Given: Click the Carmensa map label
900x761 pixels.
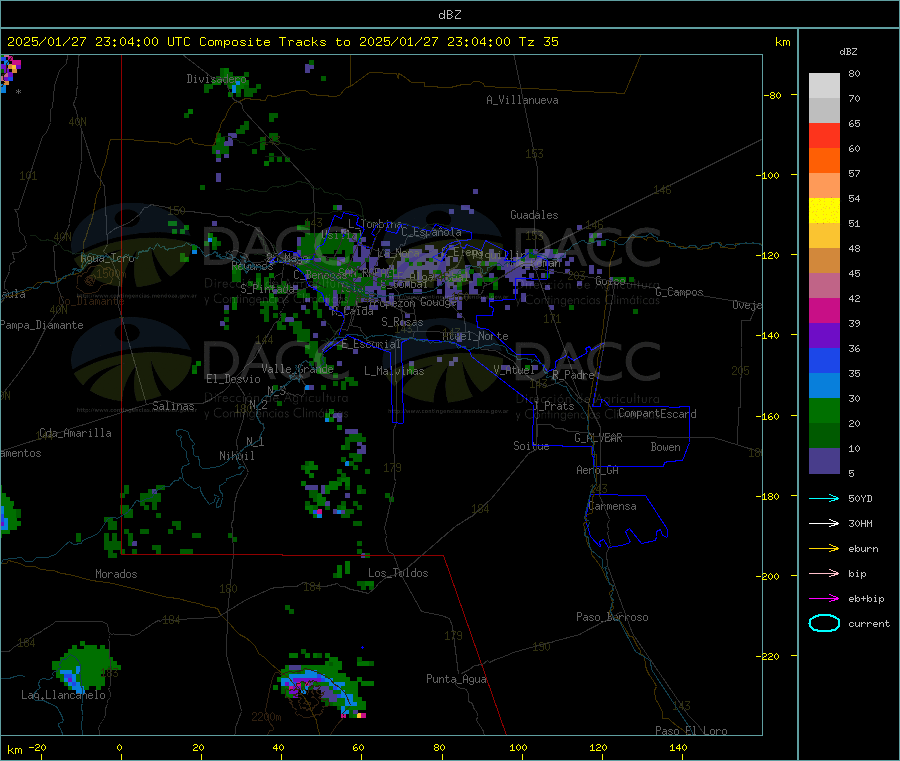Looking at the screenshot, I should [612, 506].
